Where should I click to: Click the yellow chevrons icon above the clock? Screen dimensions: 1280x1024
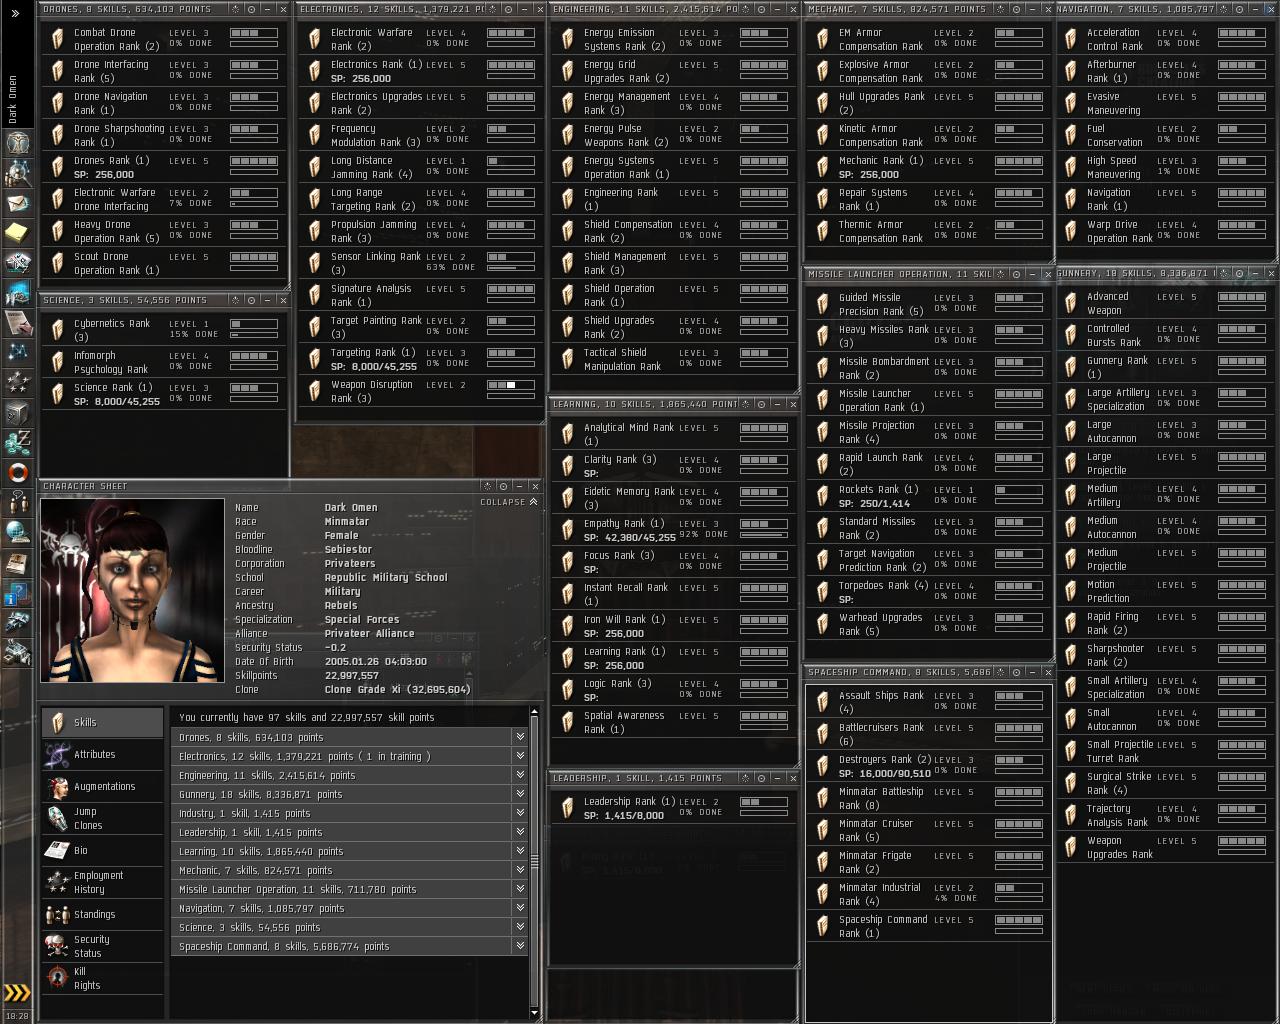17,992
